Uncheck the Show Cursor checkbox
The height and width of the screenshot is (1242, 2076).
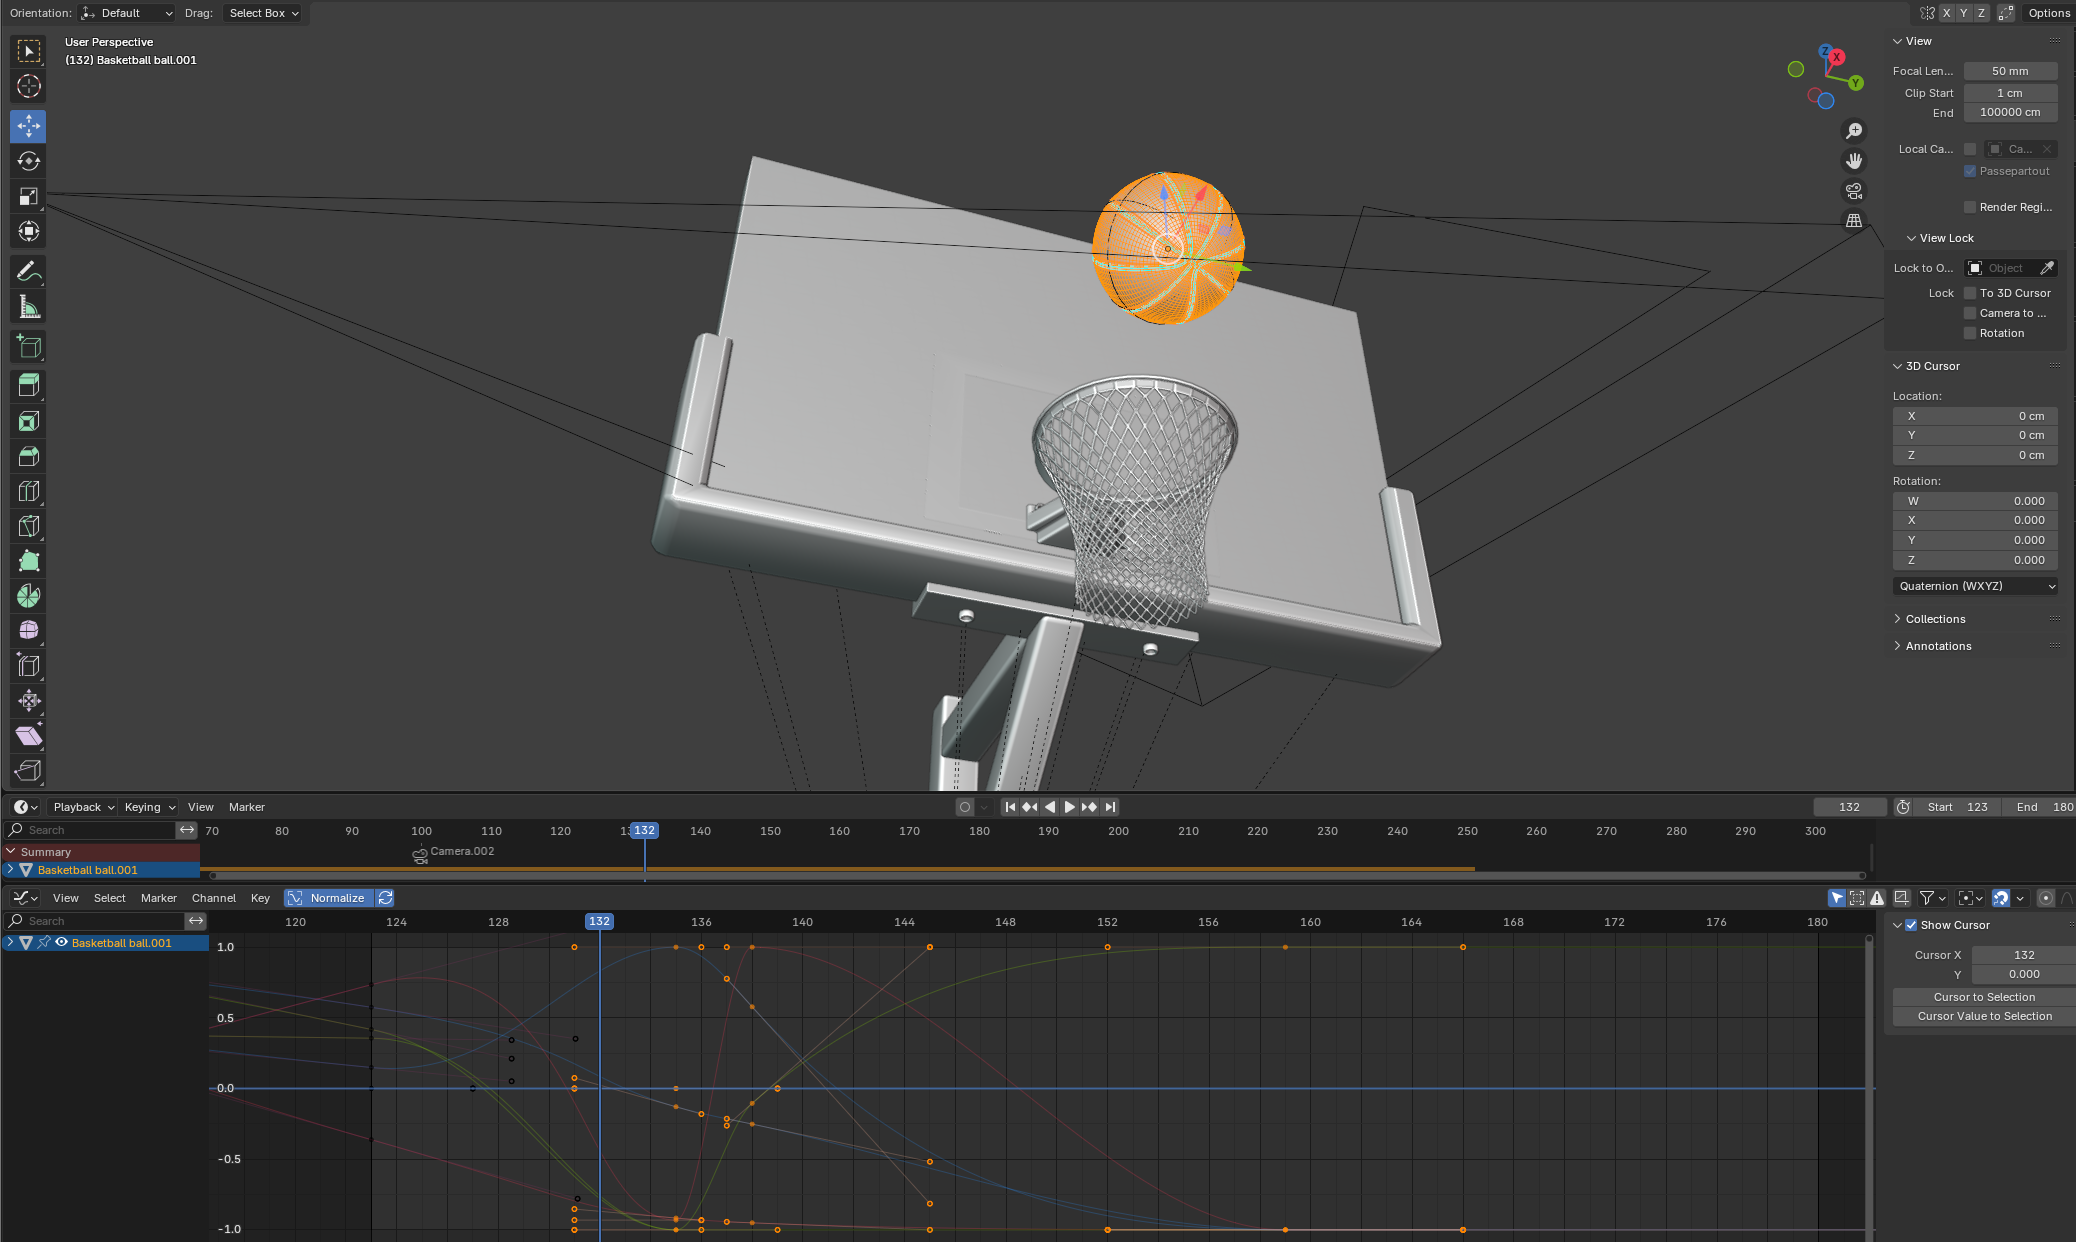tap(1911, 925)
